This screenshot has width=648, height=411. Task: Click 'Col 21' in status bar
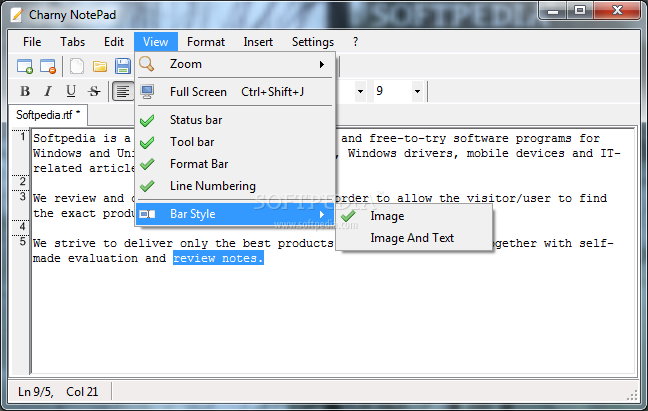(82, 392)
